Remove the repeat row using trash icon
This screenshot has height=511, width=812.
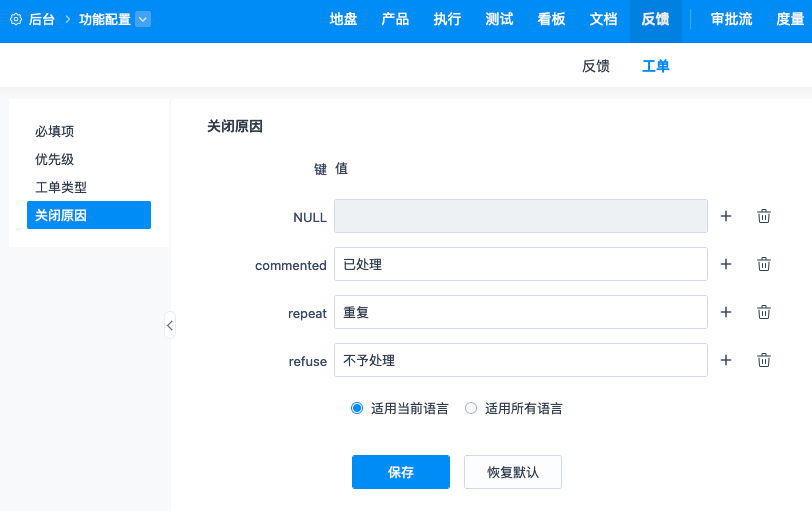[x=763, y=312]
